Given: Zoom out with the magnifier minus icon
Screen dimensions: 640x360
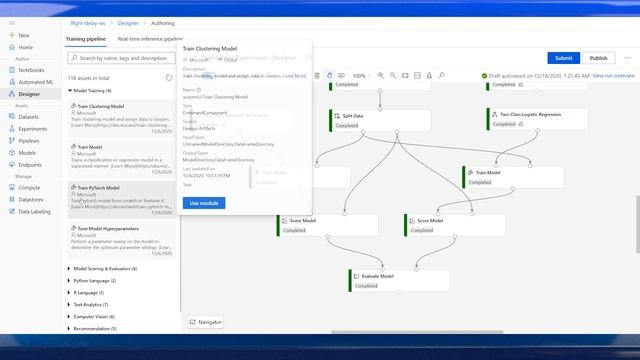Looking at the screenshot, I should click(x=393, y=76).
